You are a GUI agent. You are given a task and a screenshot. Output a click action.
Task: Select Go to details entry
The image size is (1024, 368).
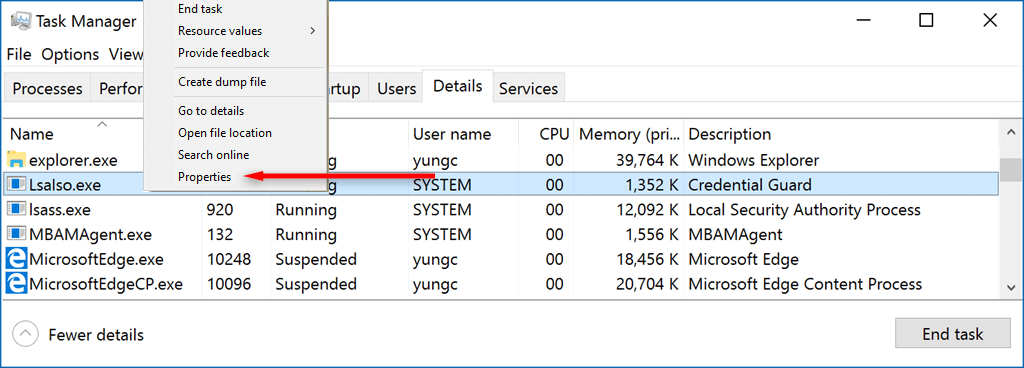click(x=211, y=111)
